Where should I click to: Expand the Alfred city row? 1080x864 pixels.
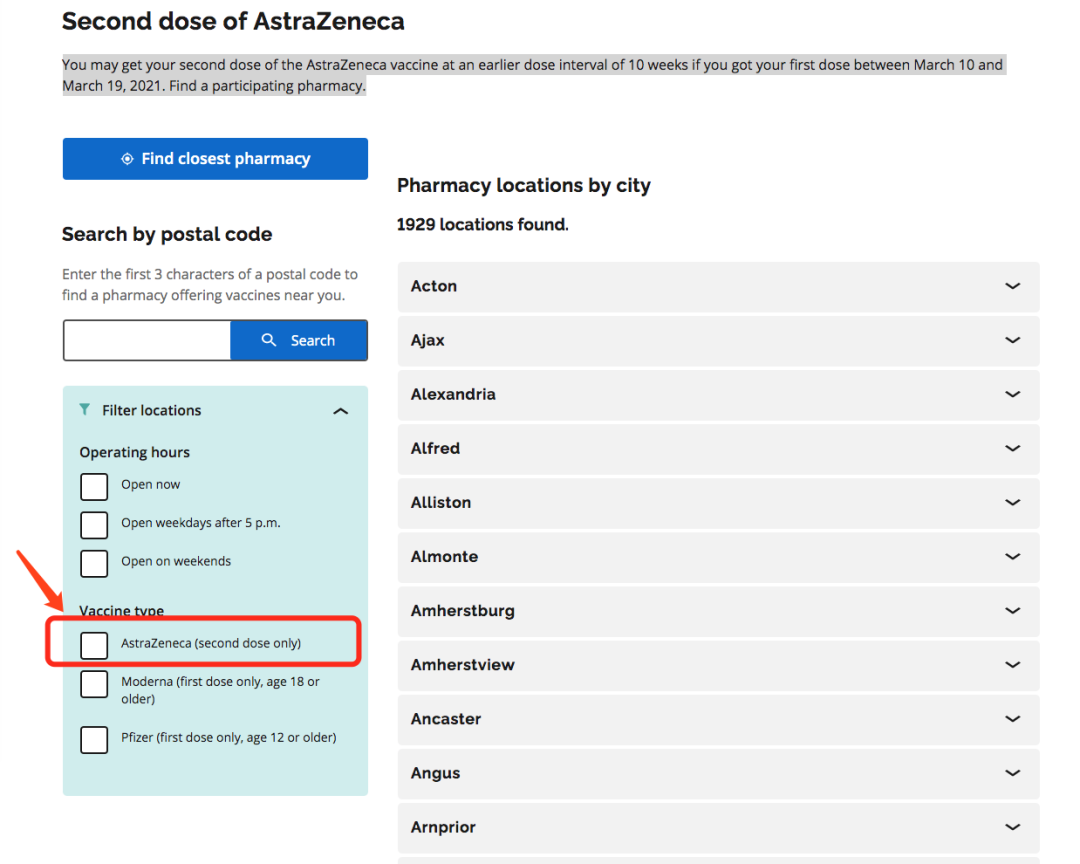(x=718, y=449)
